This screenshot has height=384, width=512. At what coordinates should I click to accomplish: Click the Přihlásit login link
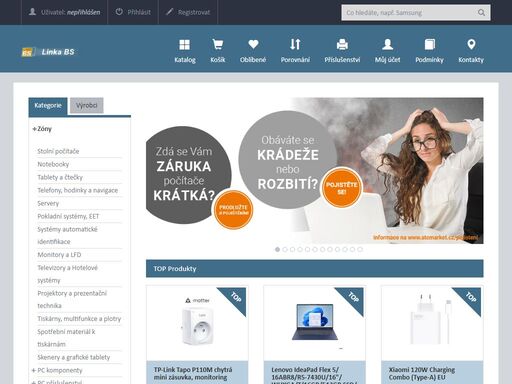pos(133,12)
